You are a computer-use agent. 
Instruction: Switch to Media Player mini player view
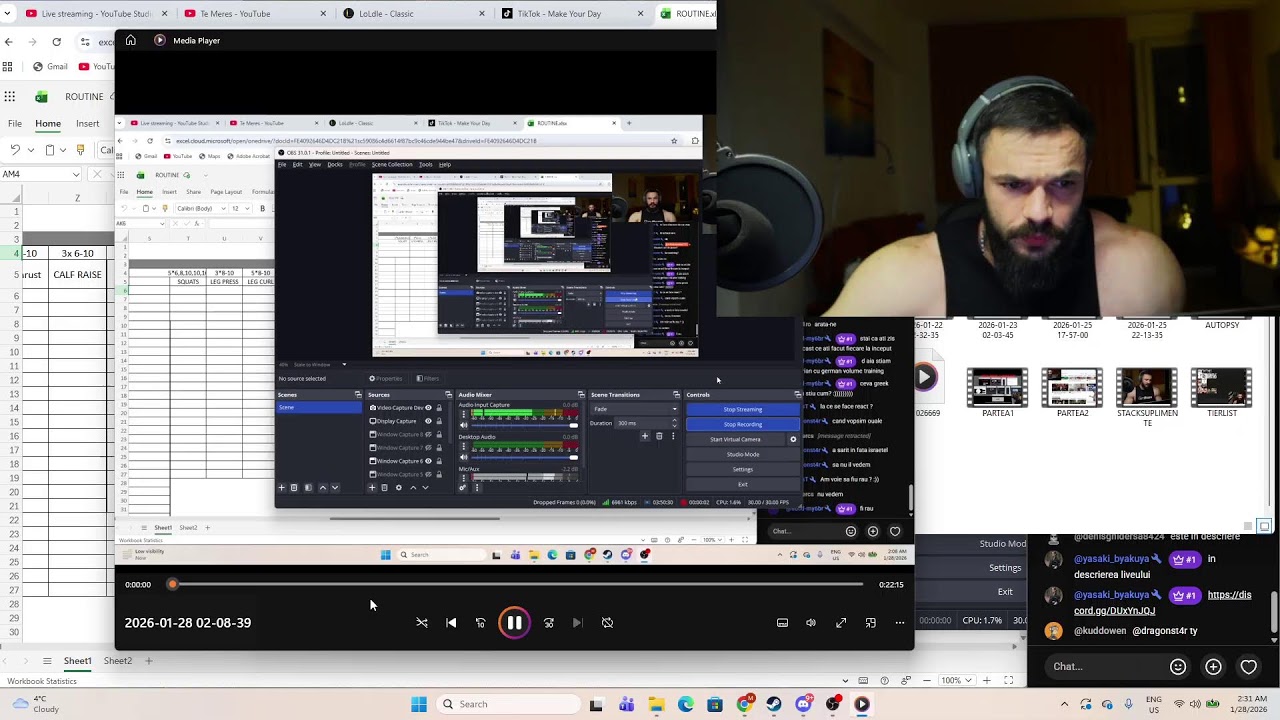[870, 623]
